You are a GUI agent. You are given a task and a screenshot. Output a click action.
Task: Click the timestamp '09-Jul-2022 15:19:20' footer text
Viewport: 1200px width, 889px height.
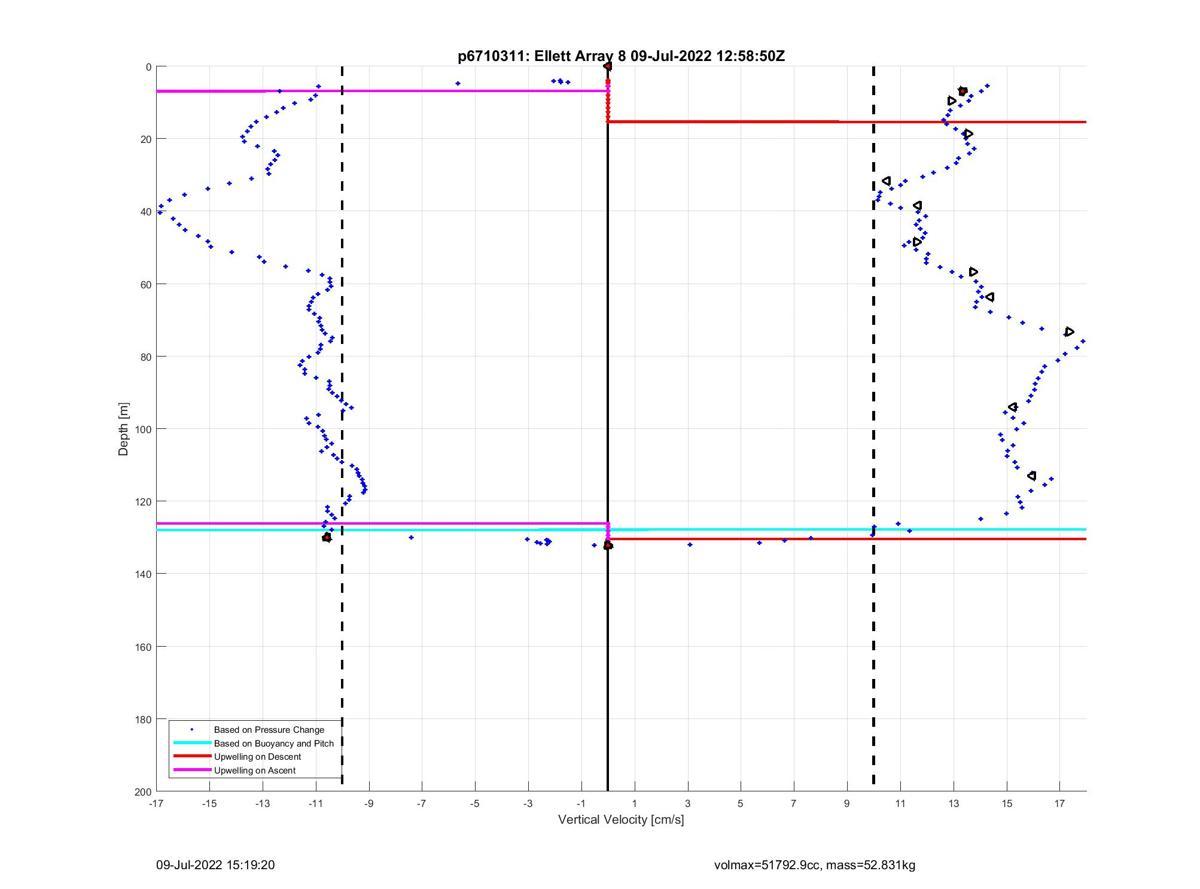[215, 865]
